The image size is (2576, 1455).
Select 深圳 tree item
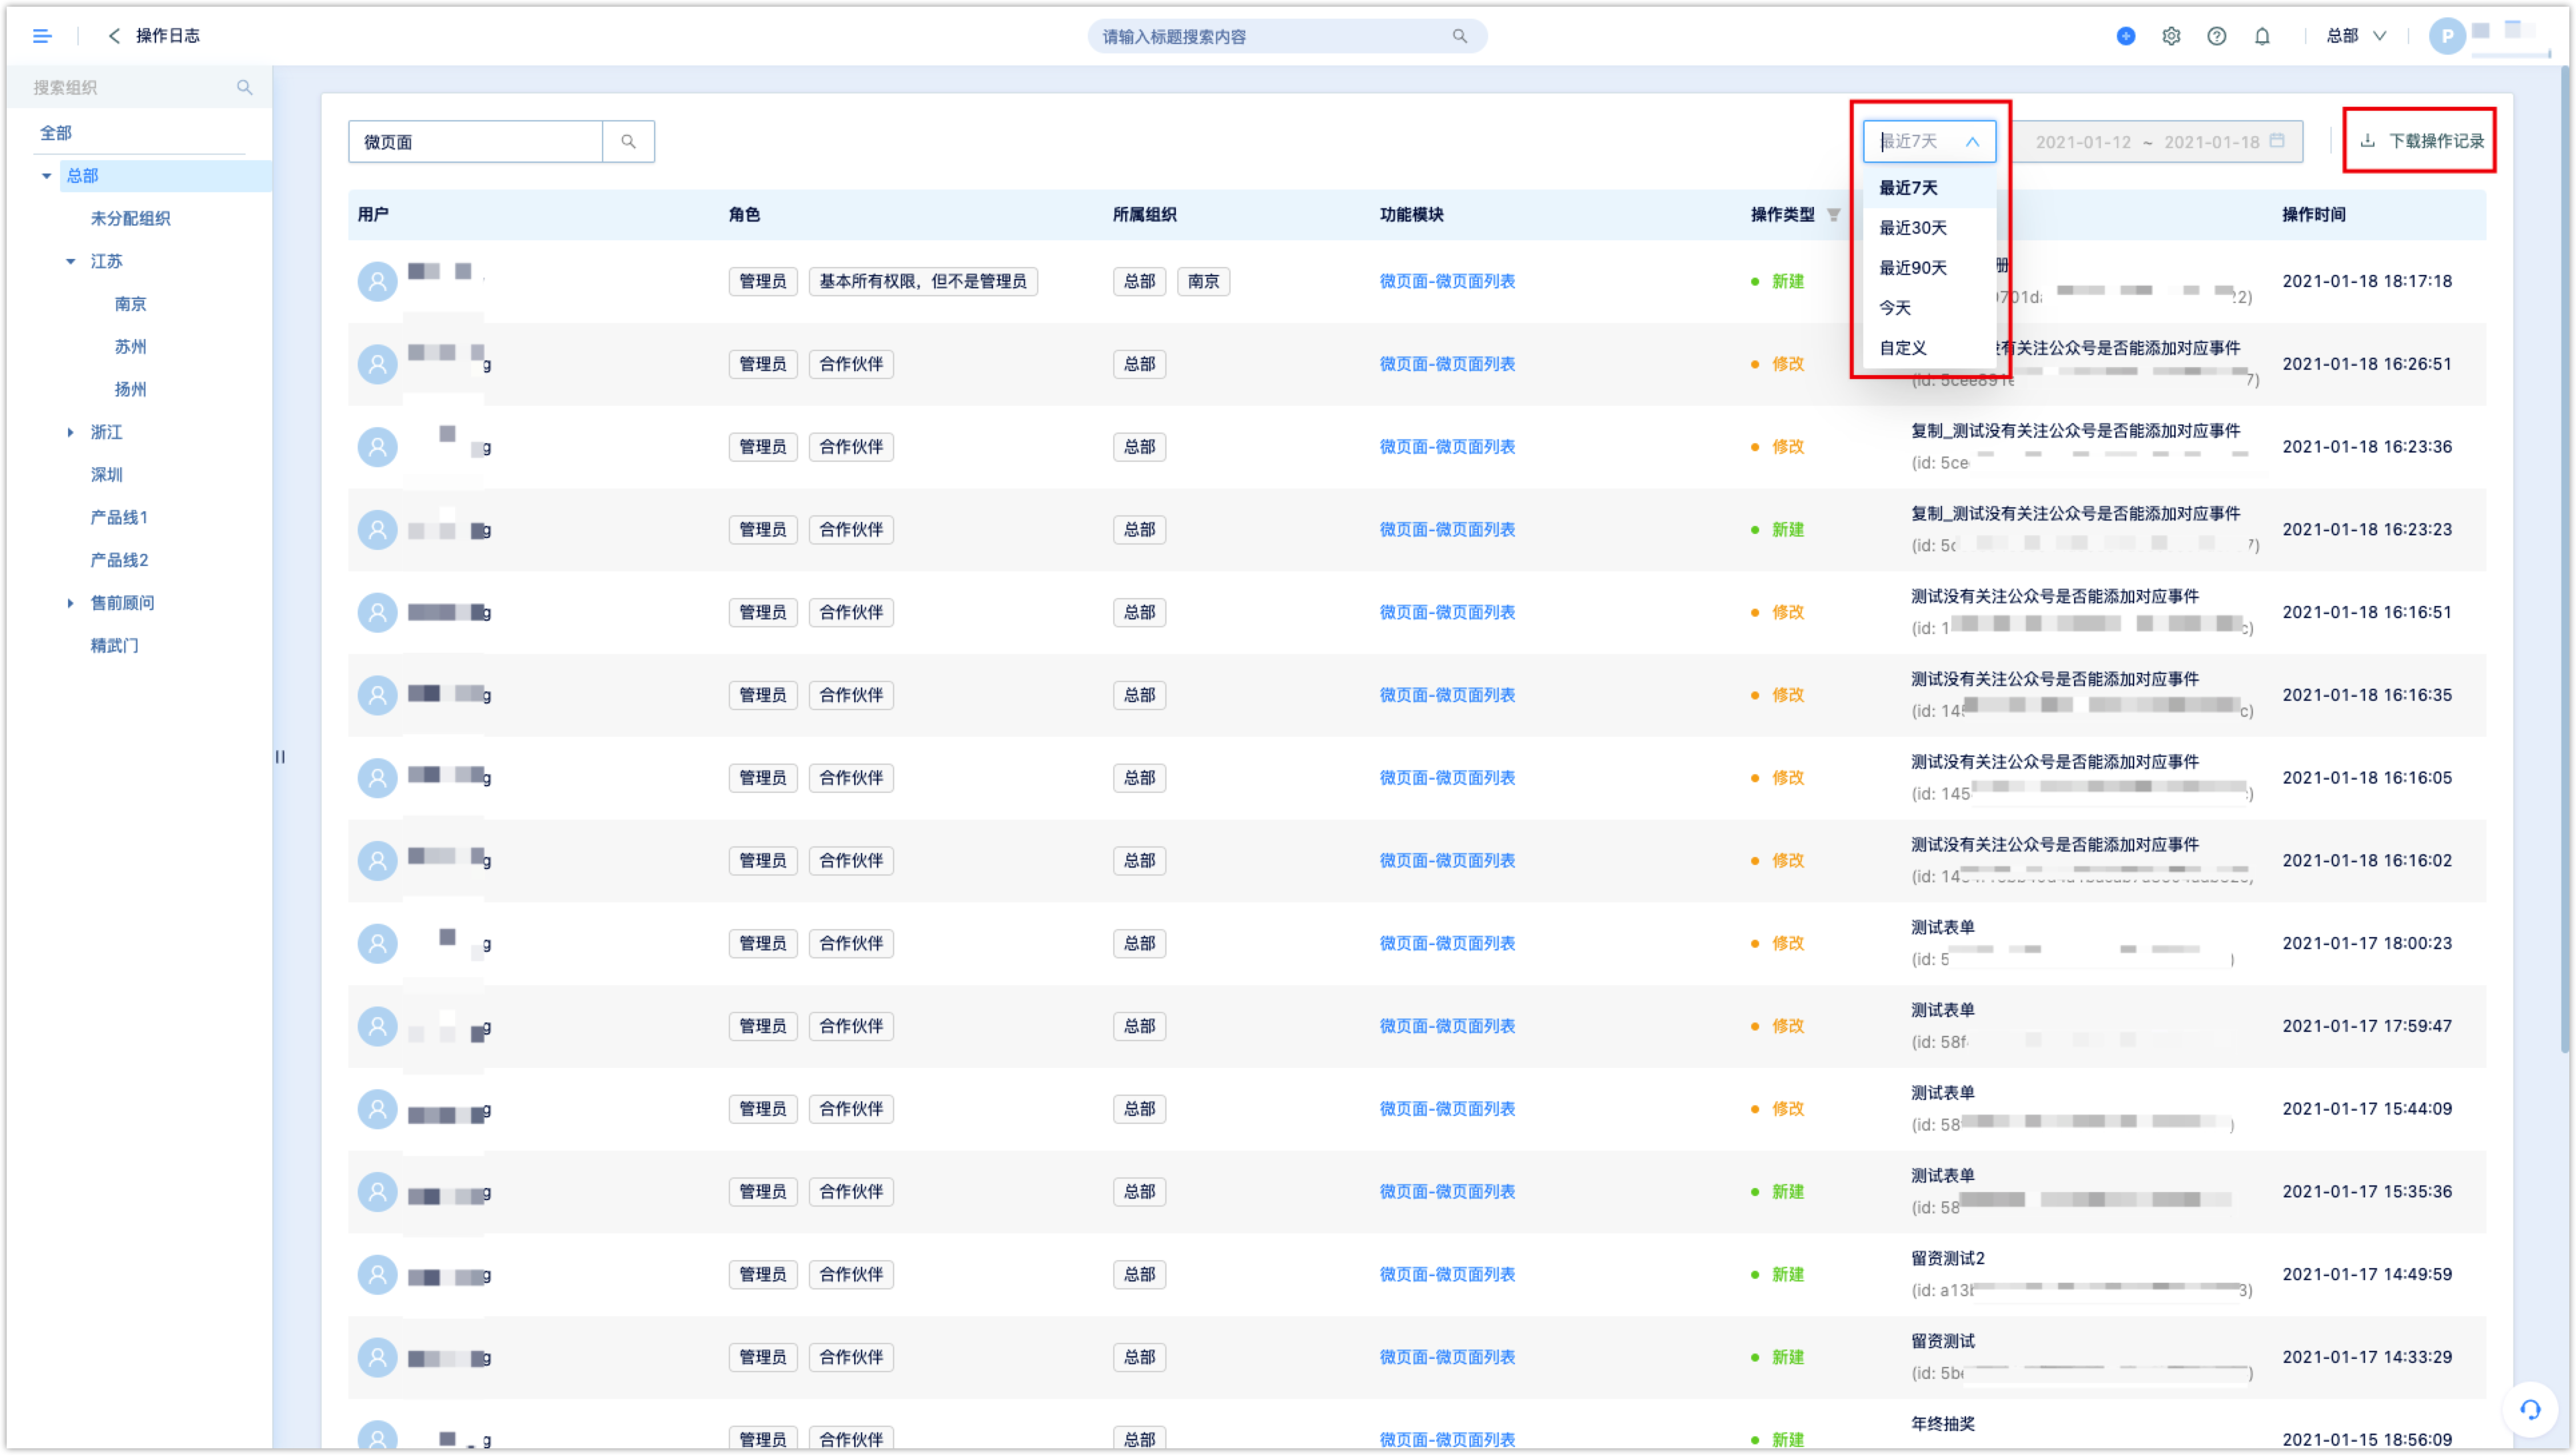click(106, 475)
